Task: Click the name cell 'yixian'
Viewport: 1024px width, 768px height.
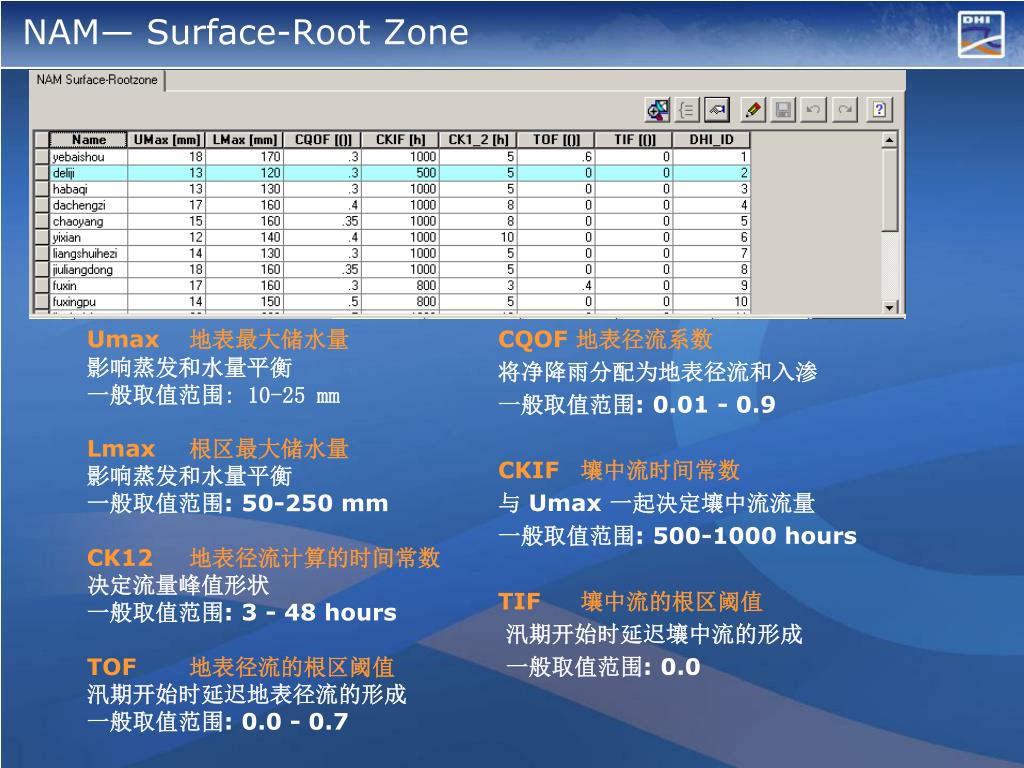Action: 88,238
